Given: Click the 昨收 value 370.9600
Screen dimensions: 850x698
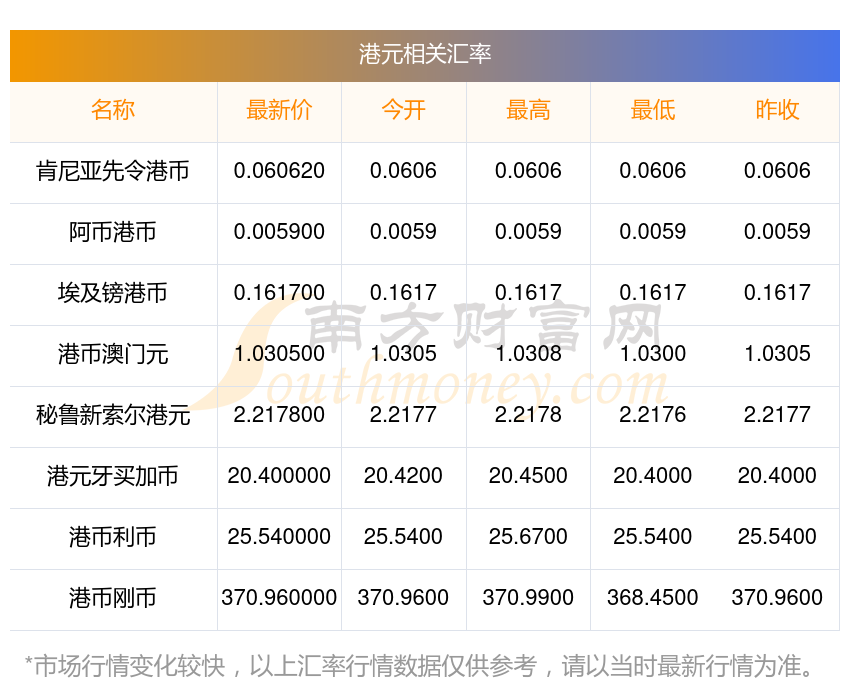Looking at the screenshot, I should pyautogui.click(x=777, y=598).
